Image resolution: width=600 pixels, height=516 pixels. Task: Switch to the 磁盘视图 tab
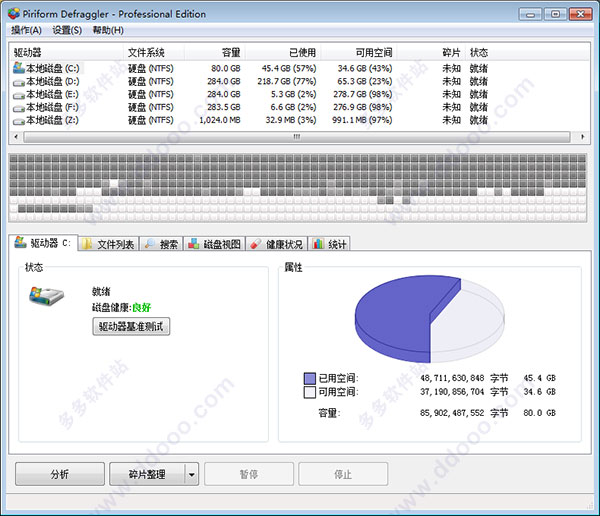coord(214,244)
